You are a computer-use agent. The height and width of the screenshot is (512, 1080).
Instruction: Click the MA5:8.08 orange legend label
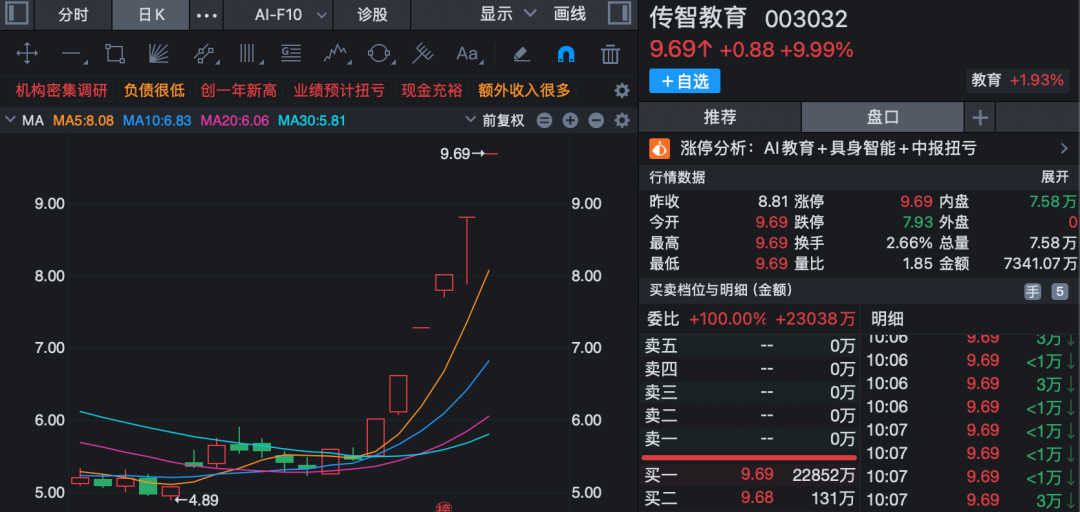[x=84, y=121]
